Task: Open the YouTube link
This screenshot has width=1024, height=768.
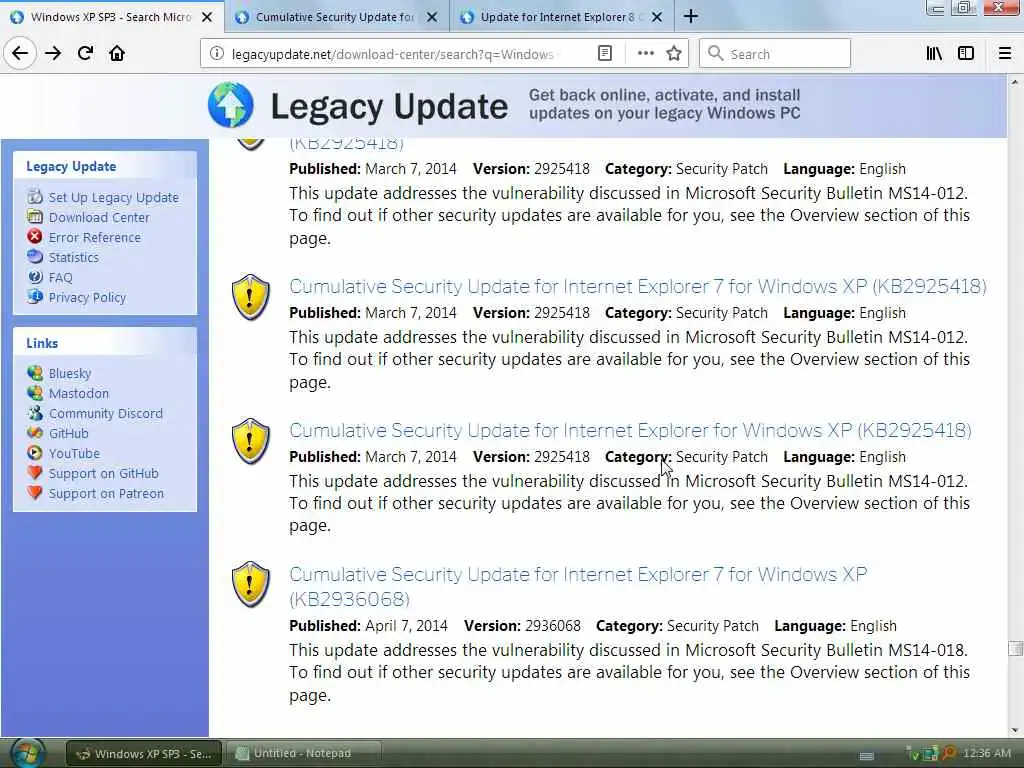Action: coord(74,453)
